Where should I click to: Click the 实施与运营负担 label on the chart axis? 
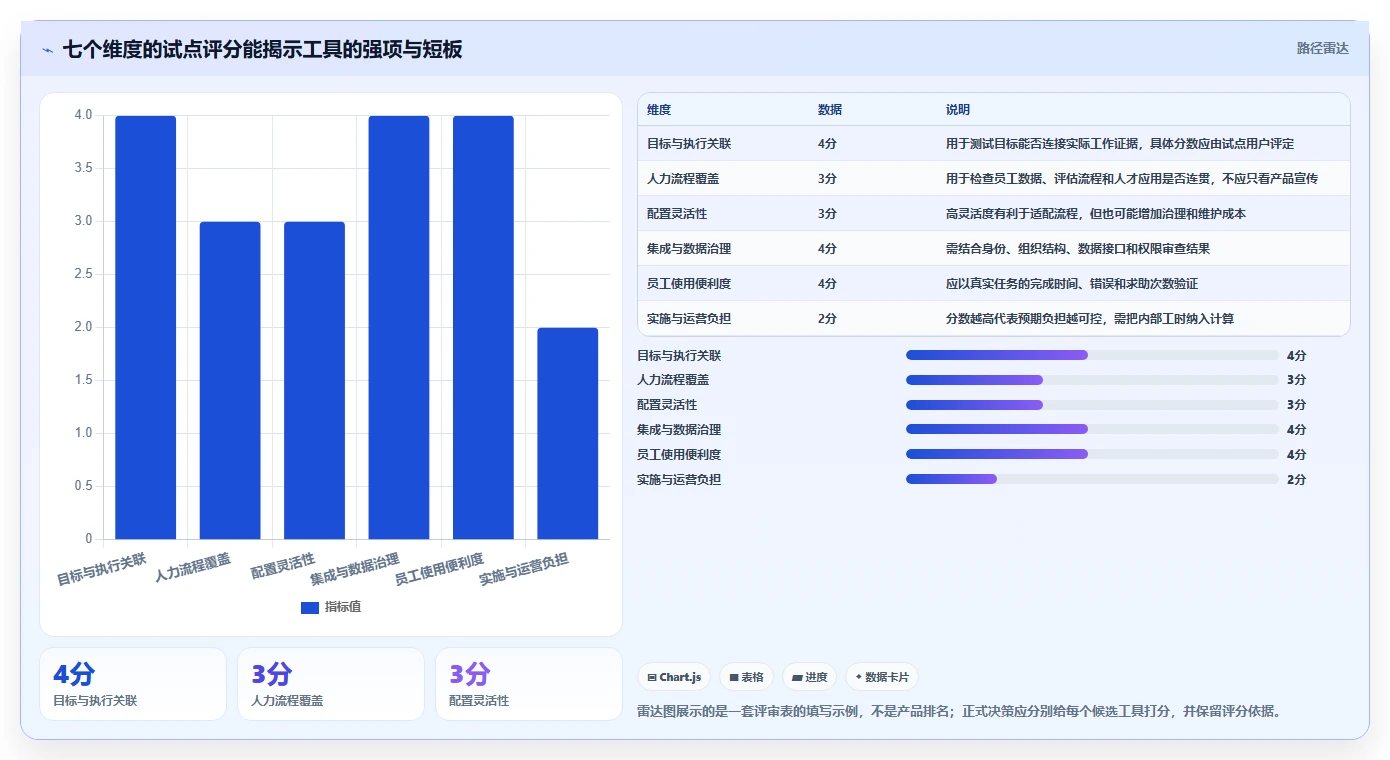click(524, 569)
